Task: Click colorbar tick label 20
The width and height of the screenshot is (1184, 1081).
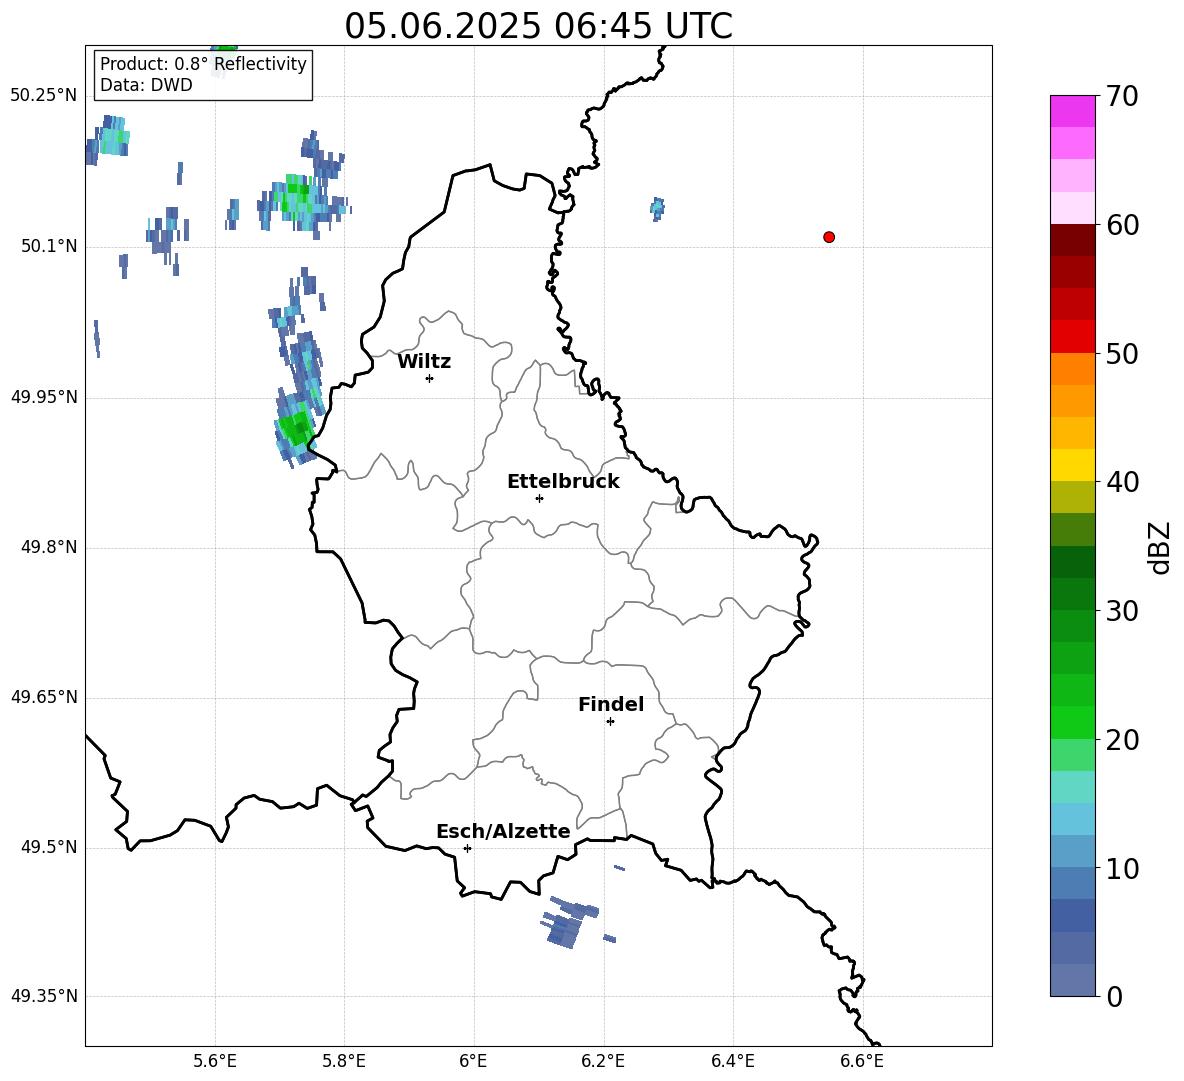Action: 1122,740
